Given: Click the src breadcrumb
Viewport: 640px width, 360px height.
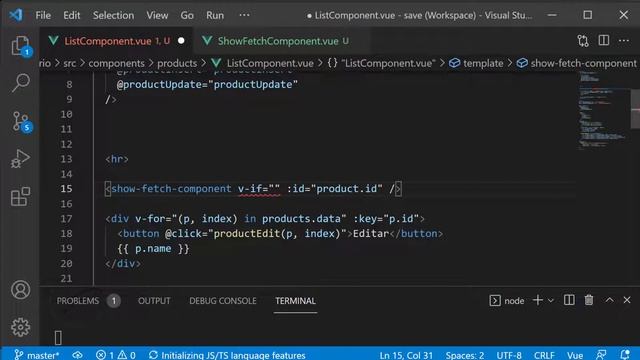Looking at the screenshot, I should 69,63.
